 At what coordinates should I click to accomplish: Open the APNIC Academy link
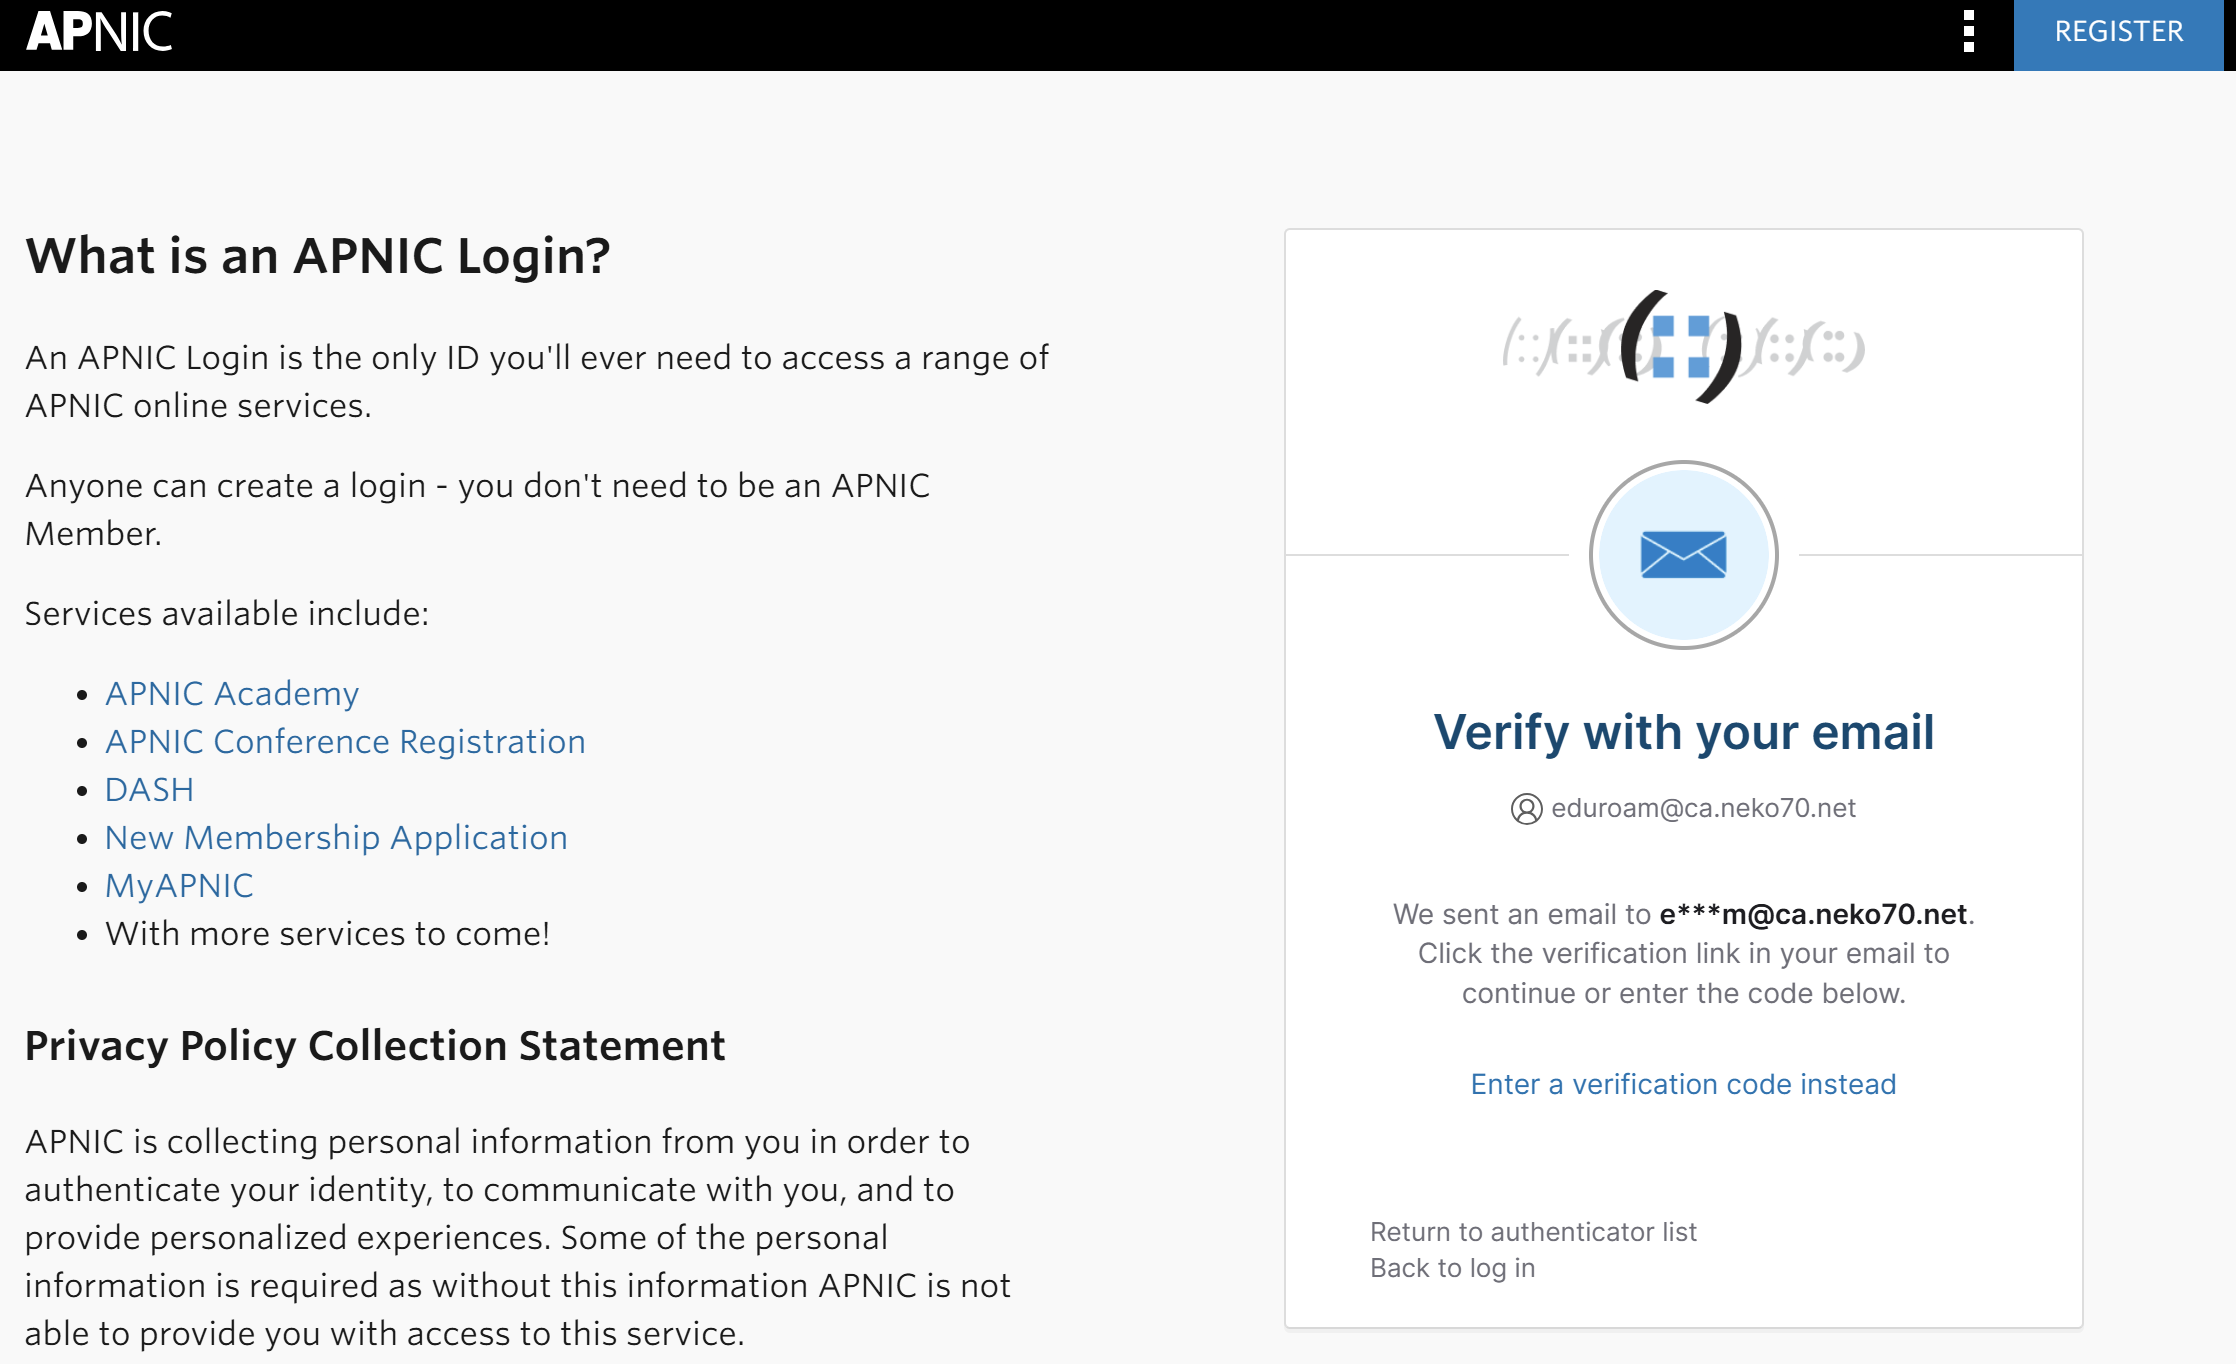[x=231, y=693]
